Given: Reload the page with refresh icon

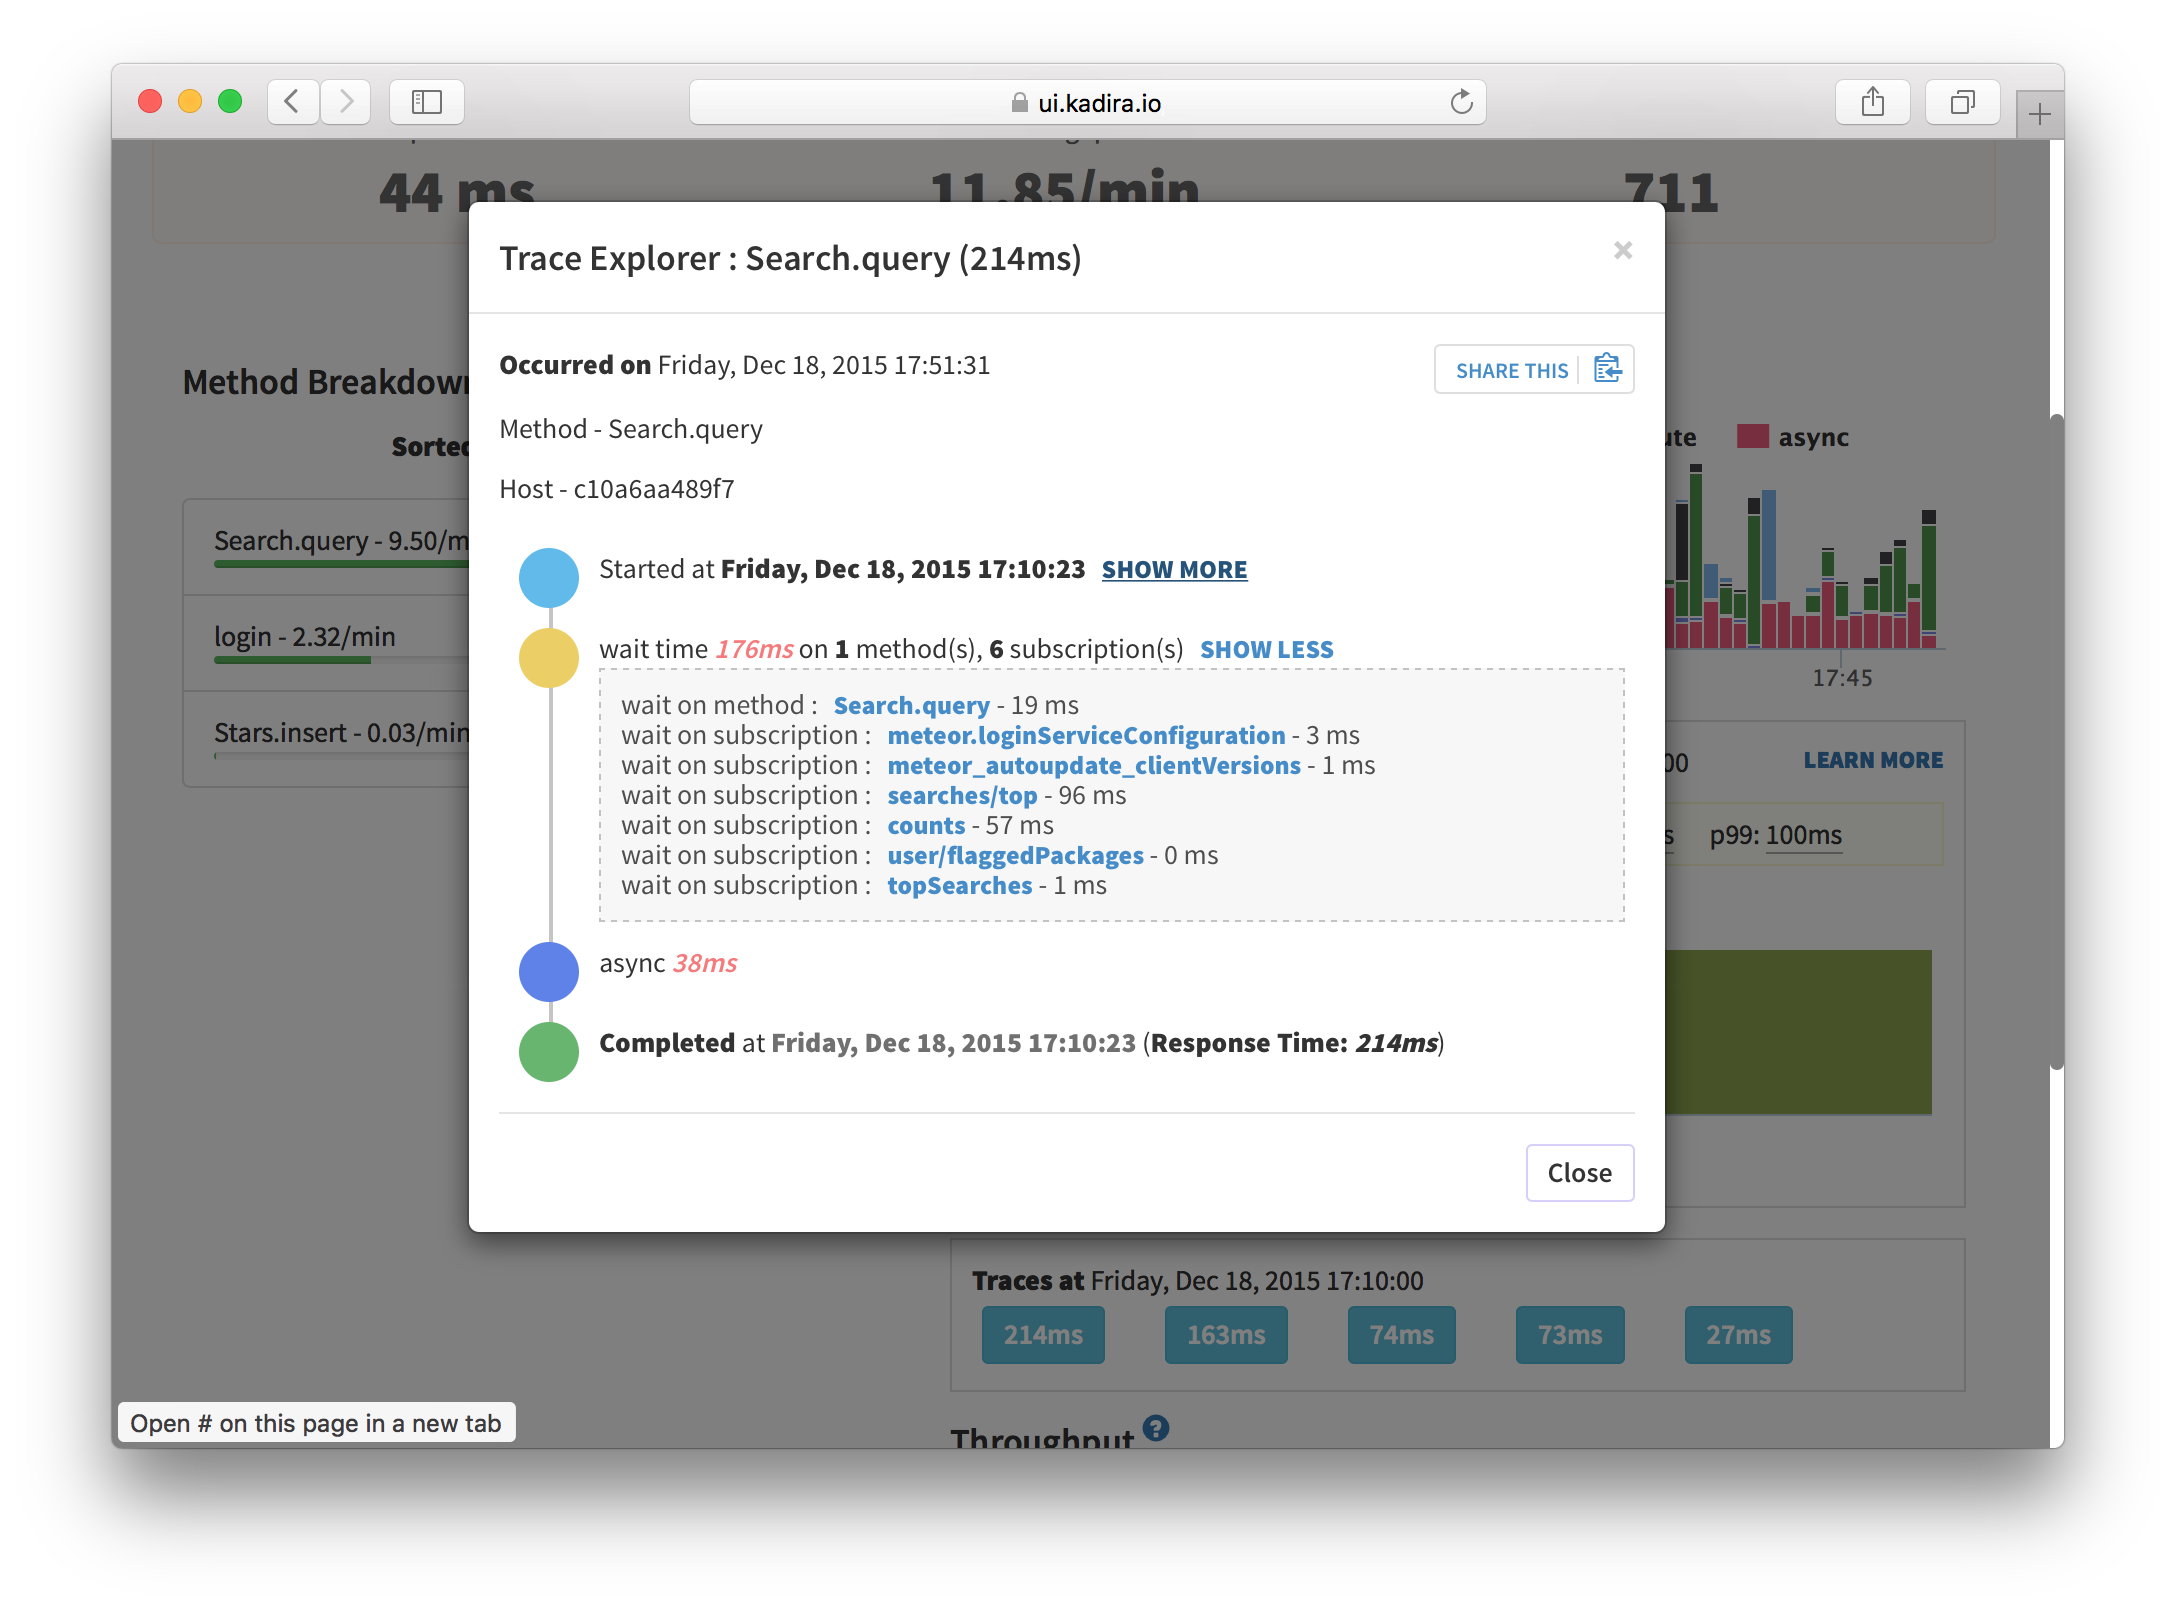Looking at the screenshot, I should point(1461,102).
